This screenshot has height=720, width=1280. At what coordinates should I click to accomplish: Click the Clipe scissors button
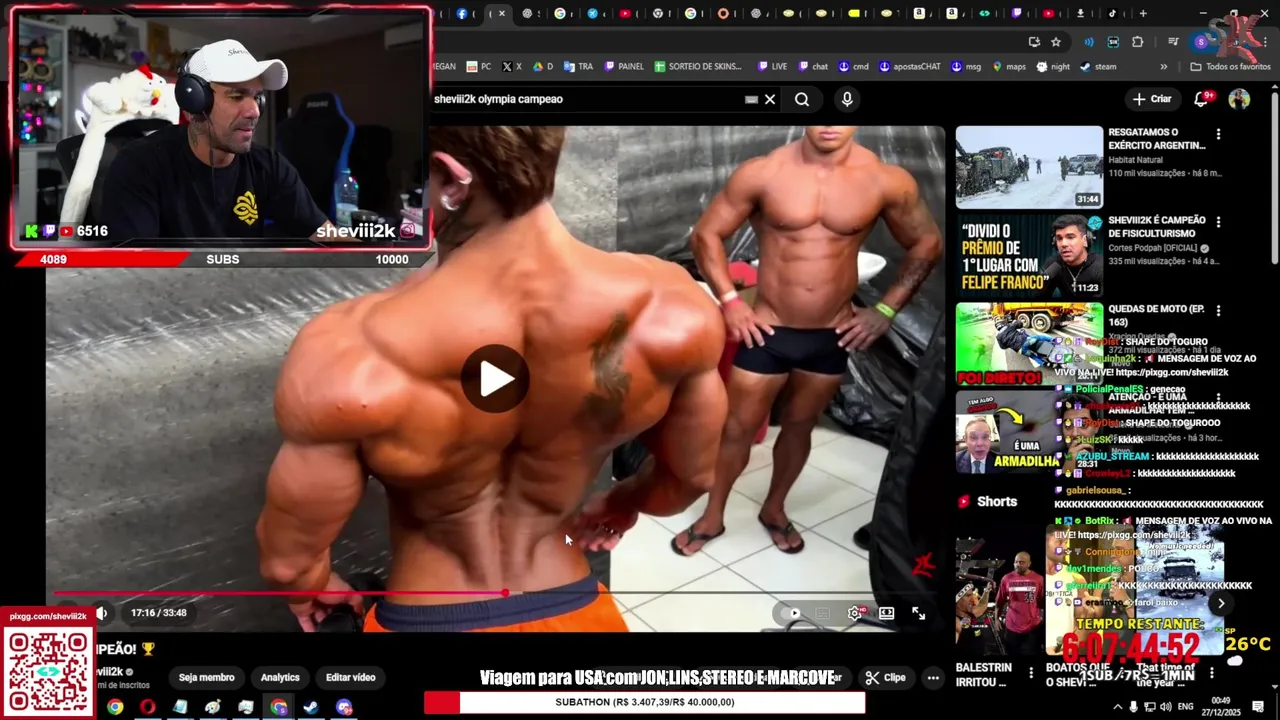(x=886, y=677)
